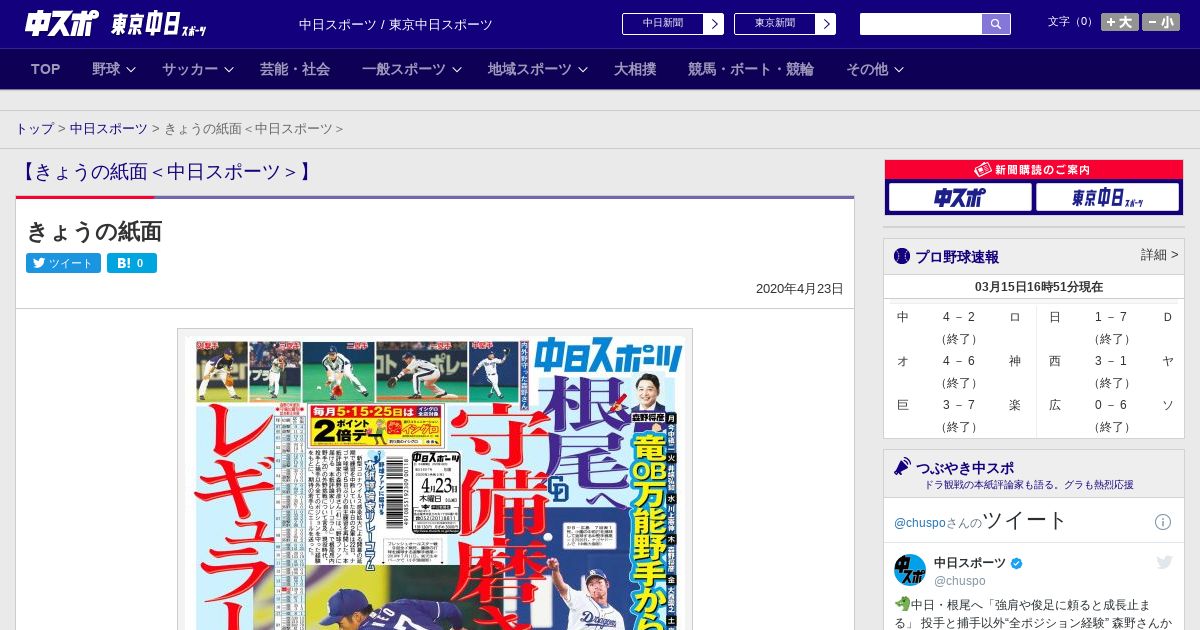
Task: Share article via Twitter ツイート button
Action: coord(63,263)
